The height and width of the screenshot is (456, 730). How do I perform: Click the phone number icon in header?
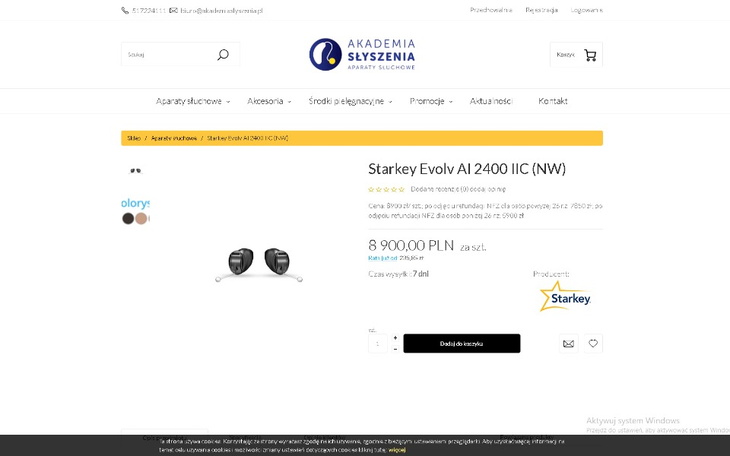pos(125,10)
